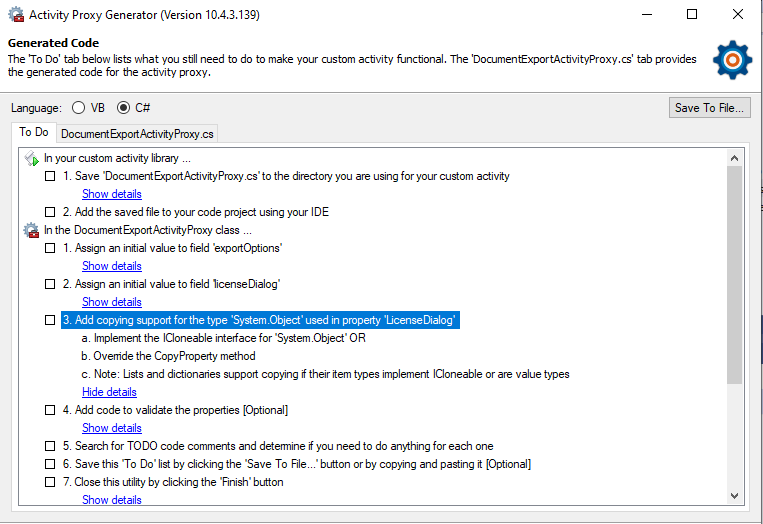Check the Search for TODO comments task

pos(50,446)
